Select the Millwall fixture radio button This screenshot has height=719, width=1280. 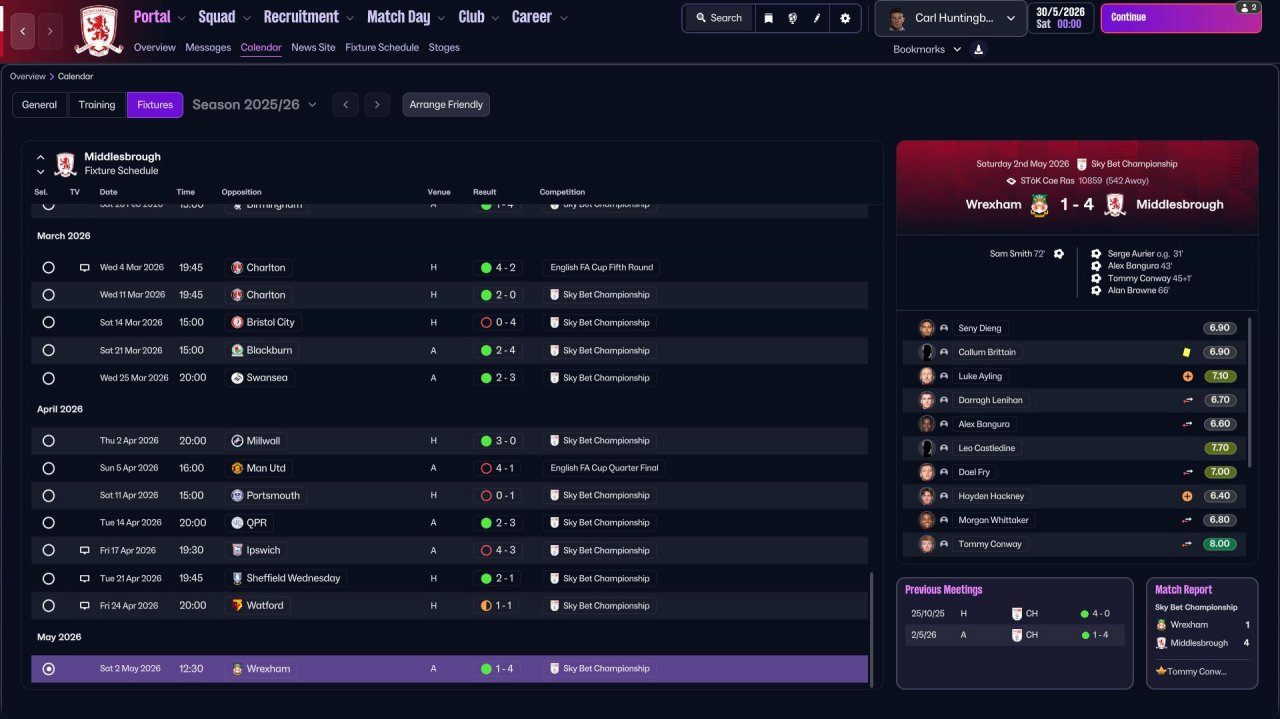tap(48, 440)
